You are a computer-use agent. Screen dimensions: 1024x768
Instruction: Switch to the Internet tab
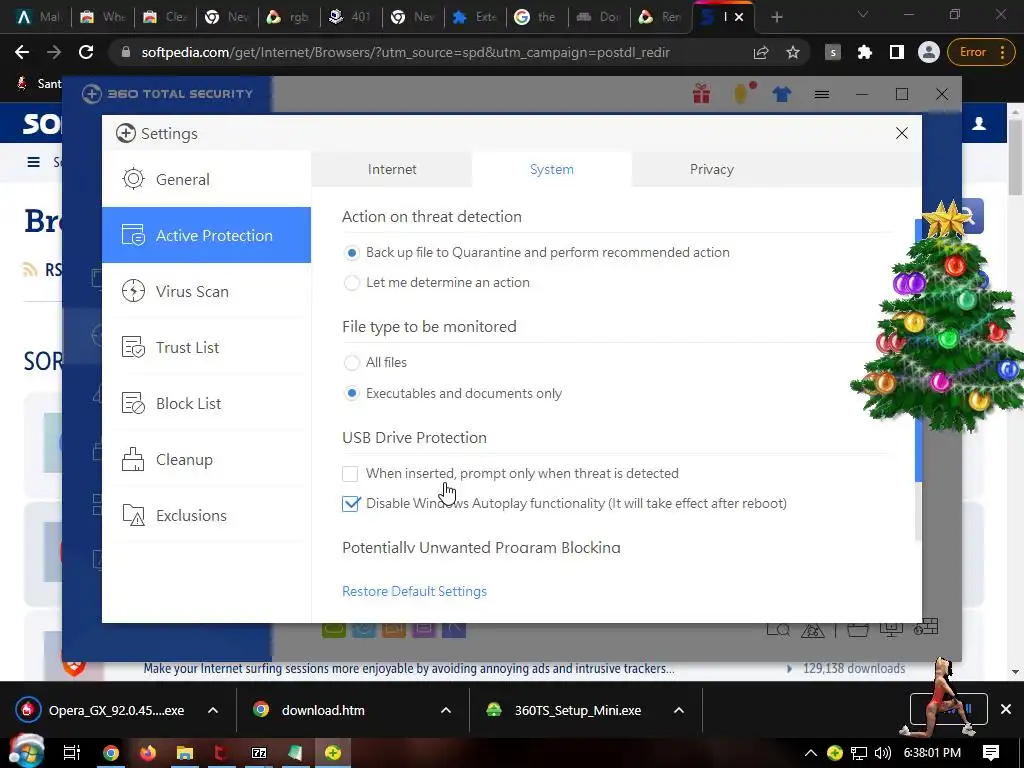tap(392, 169)
